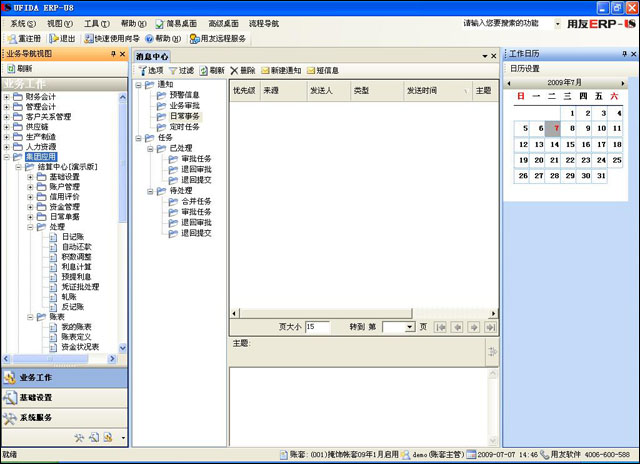This screenshot has width=640, height=464.
Task: Click the 短信息 message icon
Action: pos(311,71)
